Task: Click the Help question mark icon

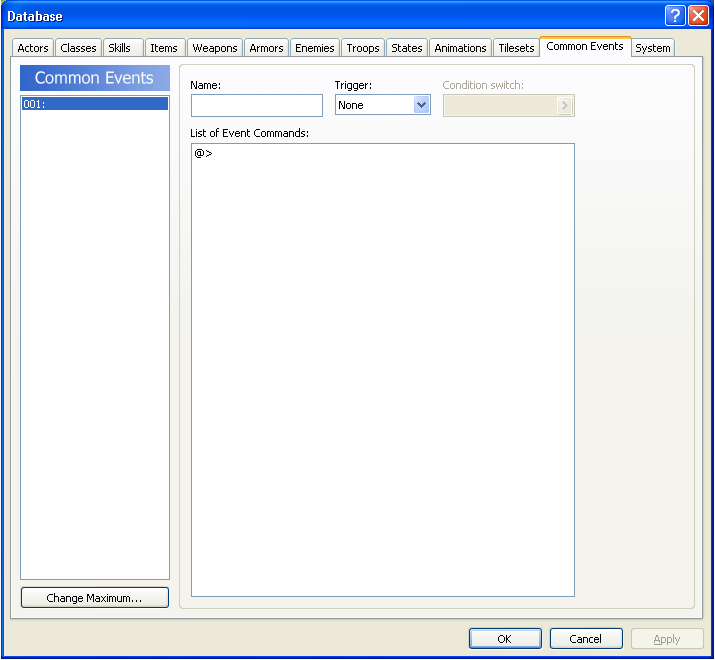Action: (x=675, y=15)
